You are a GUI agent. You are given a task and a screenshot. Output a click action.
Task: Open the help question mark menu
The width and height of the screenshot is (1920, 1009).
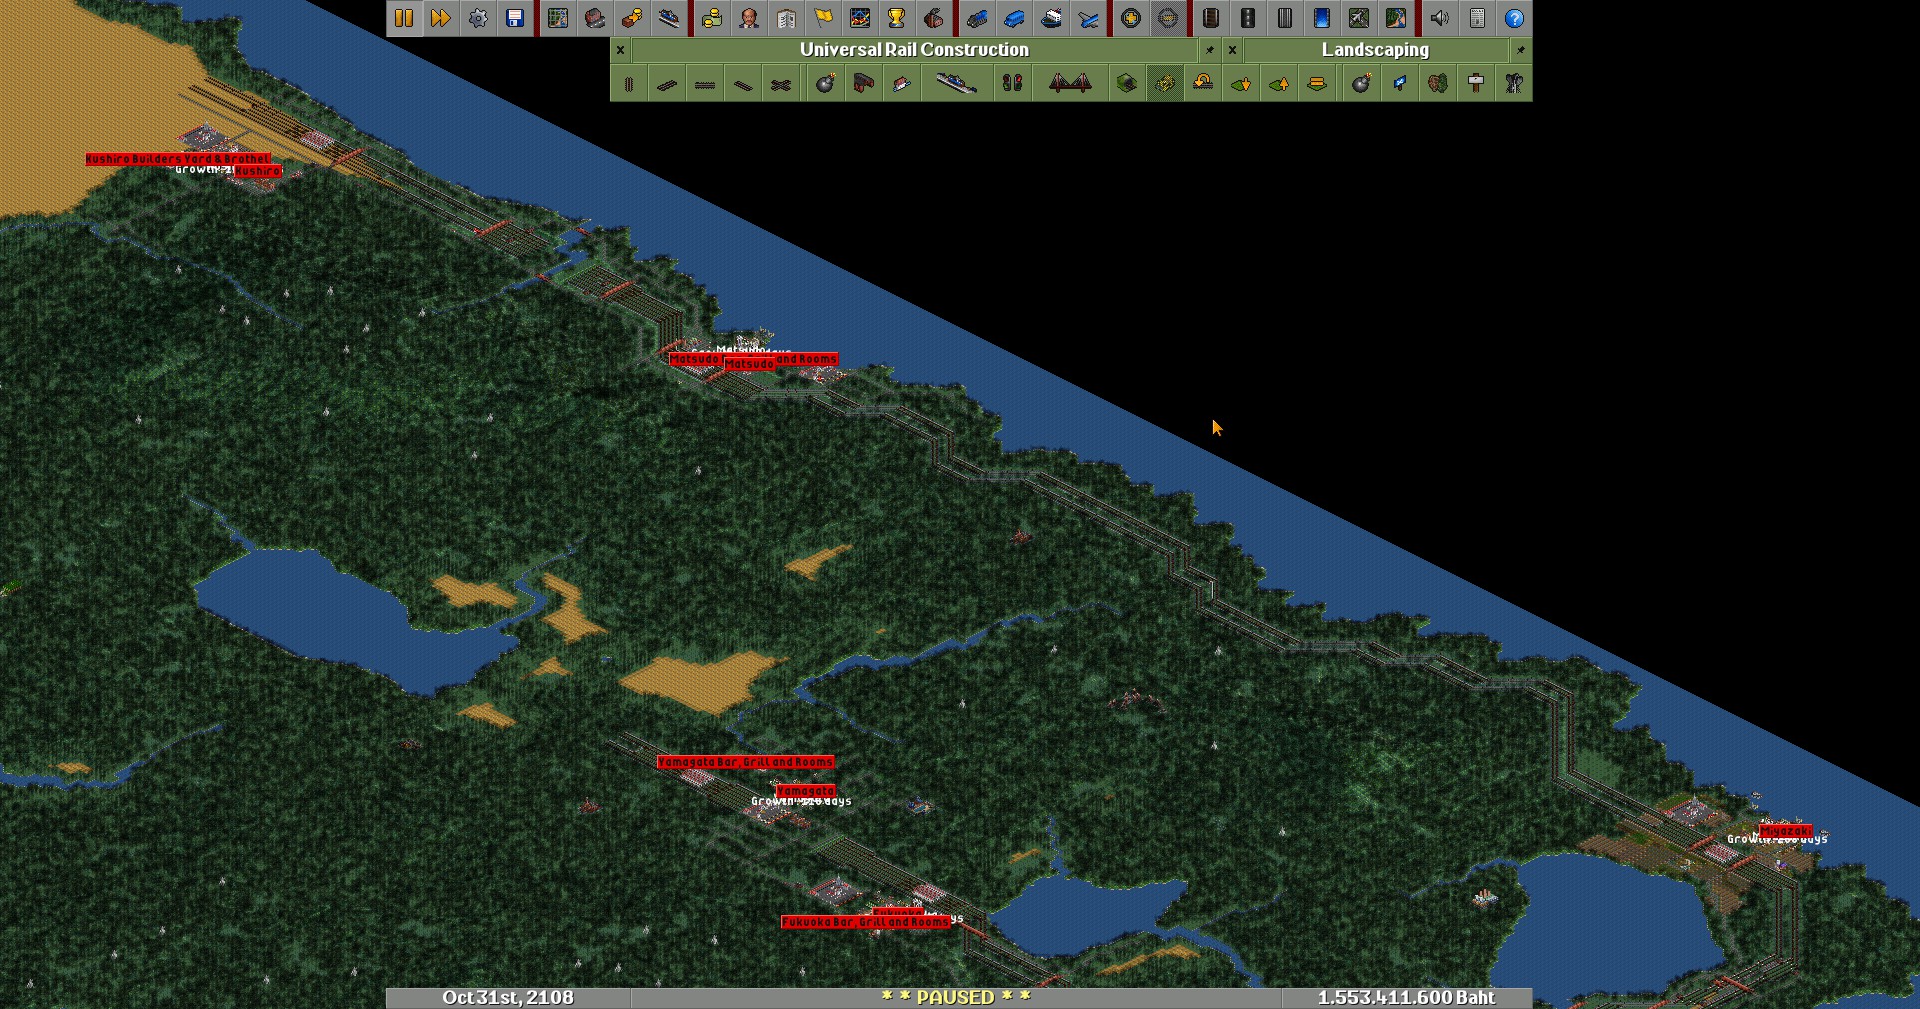click(1514, 18)
